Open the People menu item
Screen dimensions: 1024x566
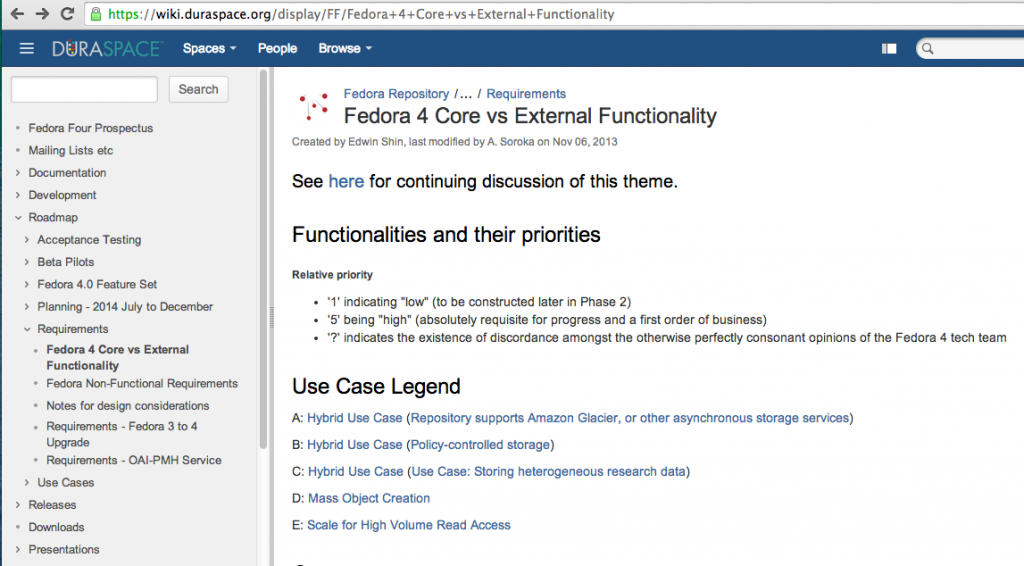[x=277, y=48]
